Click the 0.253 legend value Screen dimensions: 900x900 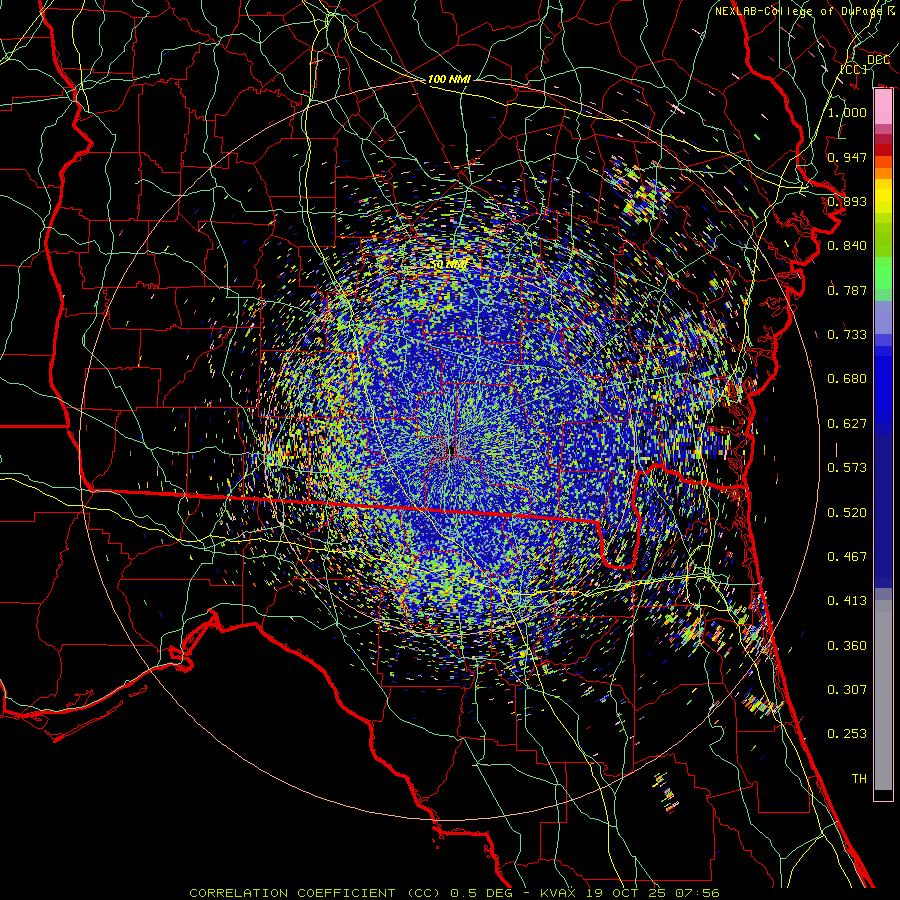click(847, 734)
